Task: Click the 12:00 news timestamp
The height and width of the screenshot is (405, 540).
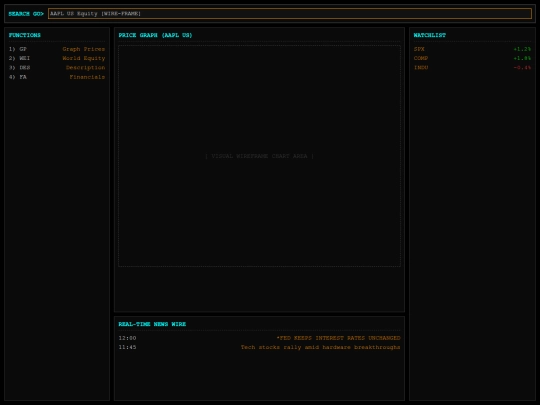Action: tap(127, 338)
